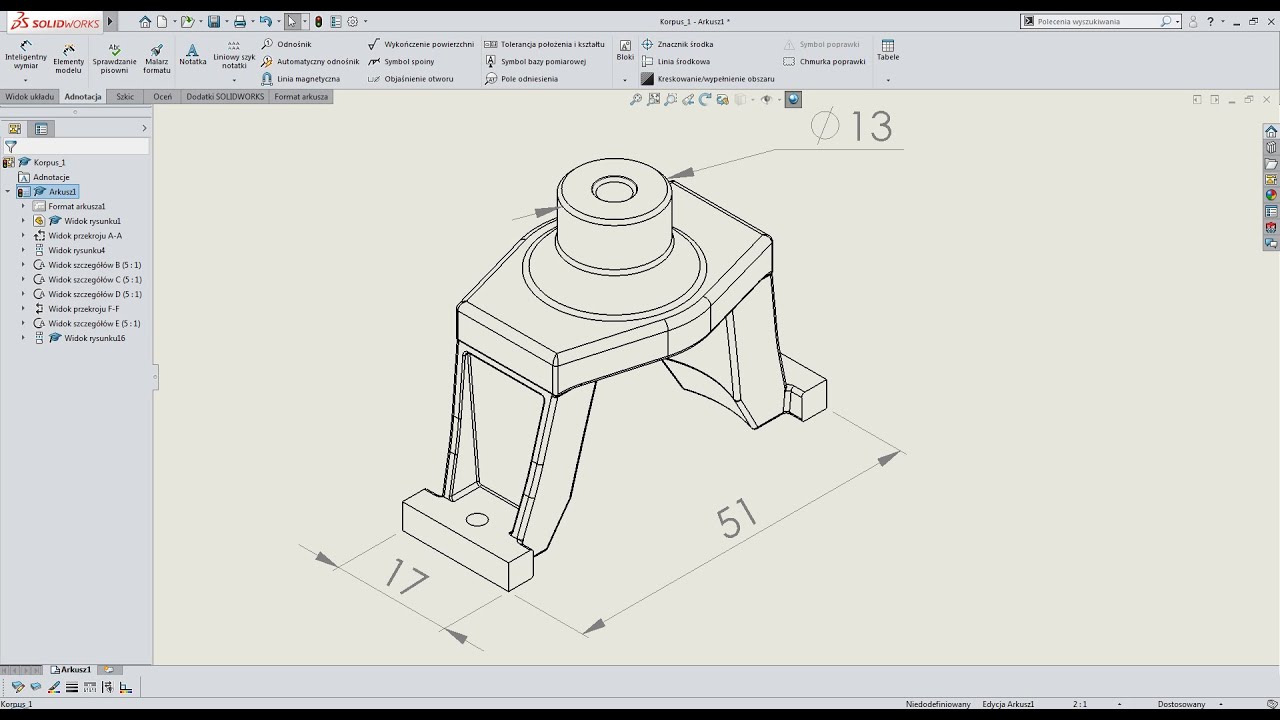Click Pole odniesienia
This screenshot has width=1280, height=720.
(521, 78)
